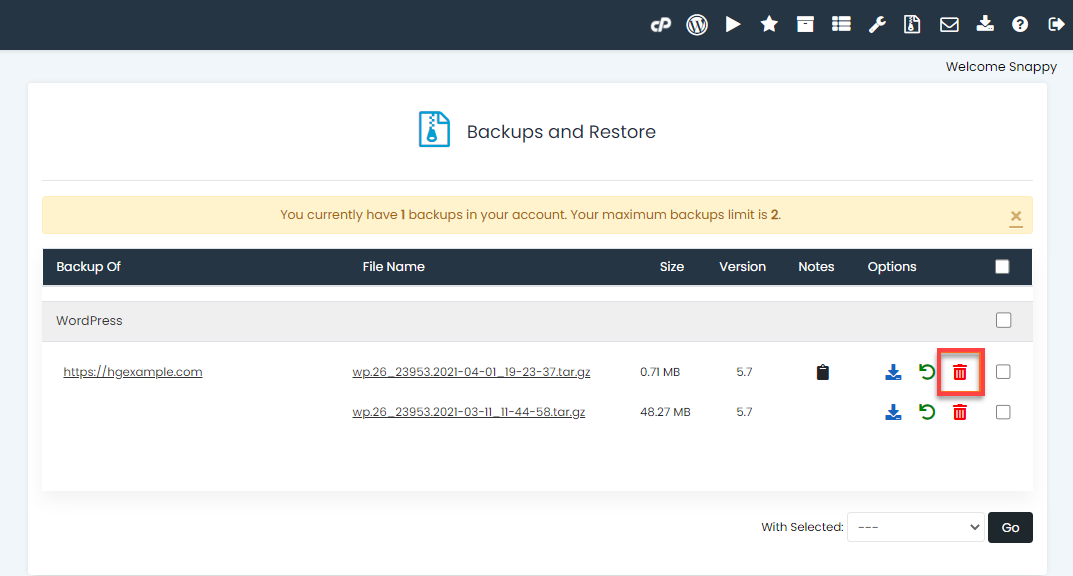Click the File Name column header
Image resolution: width=1073 pixels, height=576 pixels.
coord(393,267)
